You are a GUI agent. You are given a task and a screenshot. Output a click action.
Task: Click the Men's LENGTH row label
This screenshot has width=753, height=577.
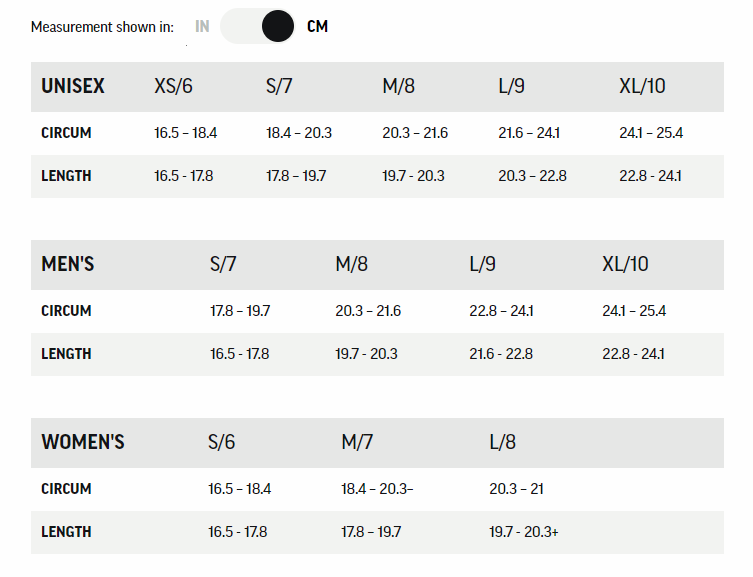[x=66, y=354]
